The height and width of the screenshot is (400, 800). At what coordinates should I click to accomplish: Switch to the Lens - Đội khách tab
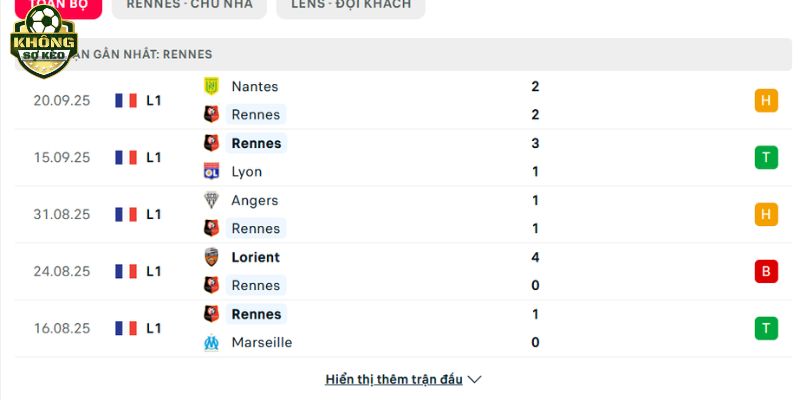pyautogui.click(x=351, y=6)
